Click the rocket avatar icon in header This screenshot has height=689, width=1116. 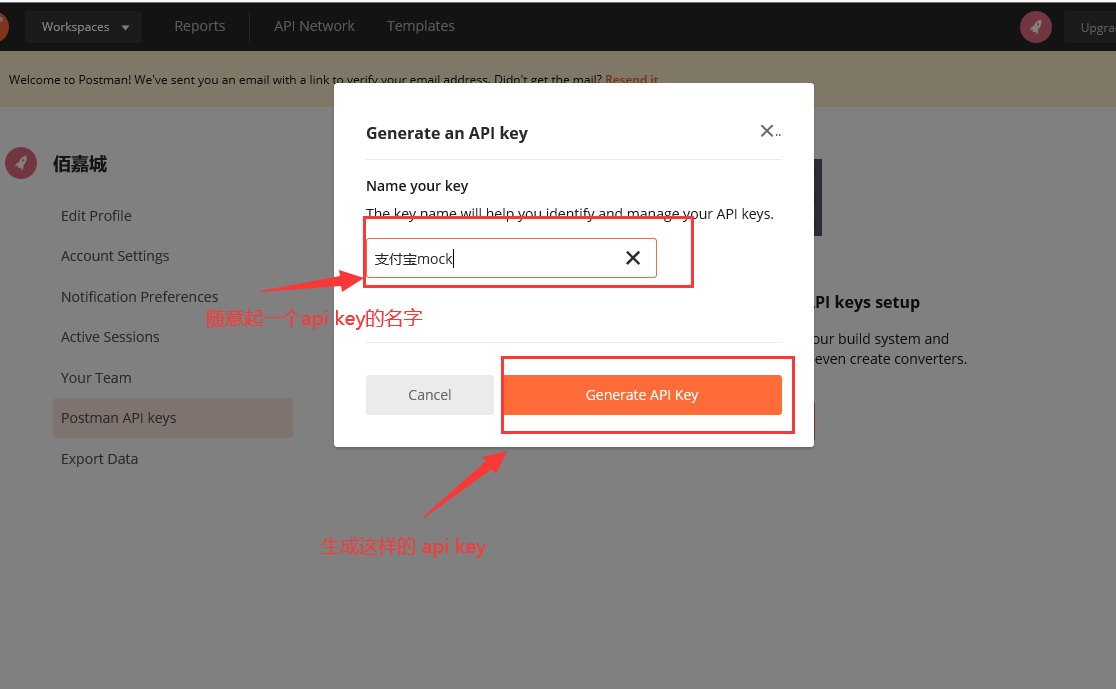point(1036,27)
